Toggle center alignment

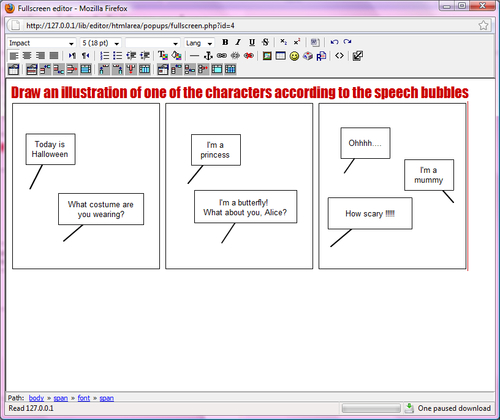27,56
